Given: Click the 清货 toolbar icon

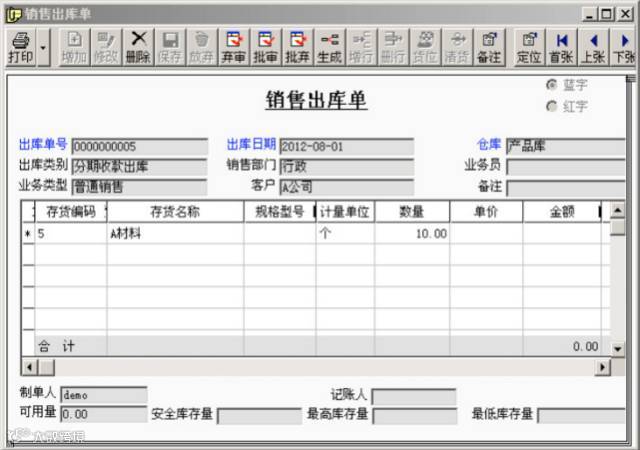Looking at the screenshot, I should point(457,47).
